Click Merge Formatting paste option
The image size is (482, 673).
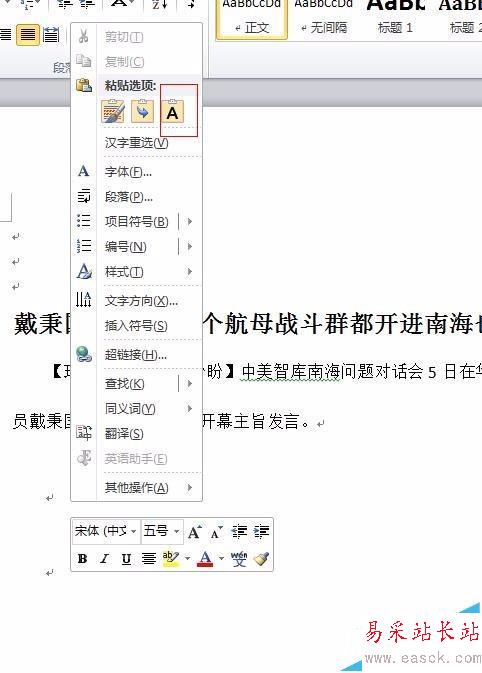[x=142, y=112]
